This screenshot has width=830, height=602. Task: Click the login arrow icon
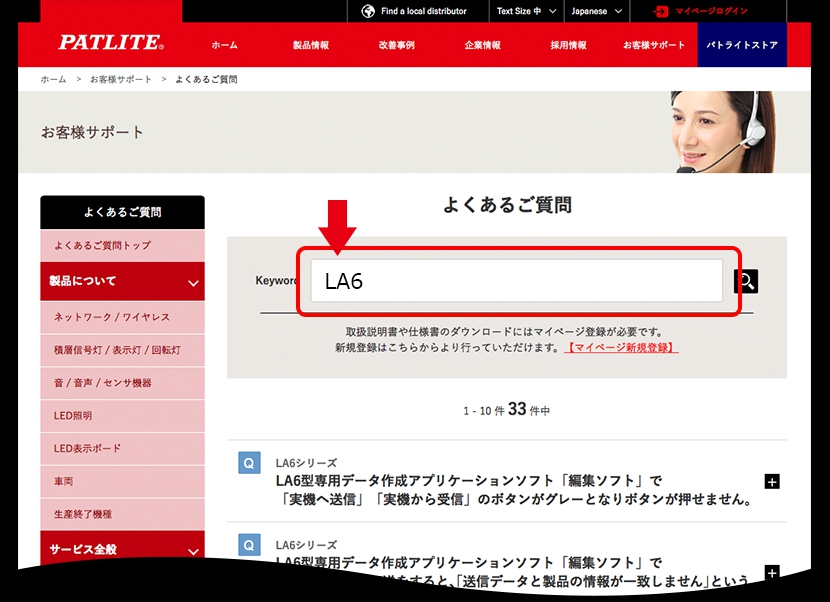point(660,11)
